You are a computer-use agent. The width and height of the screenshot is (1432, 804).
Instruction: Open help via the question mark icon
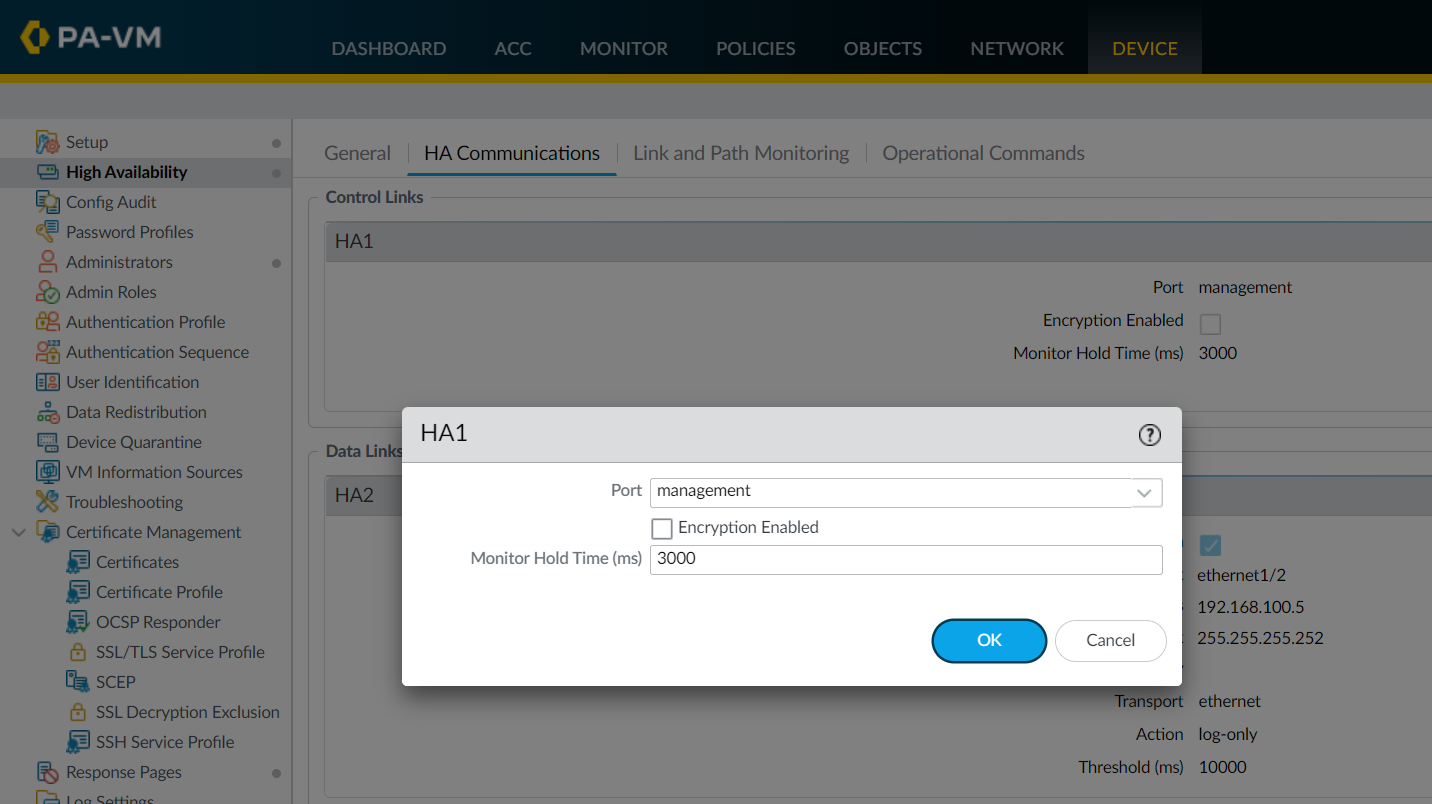[1148, 435]
